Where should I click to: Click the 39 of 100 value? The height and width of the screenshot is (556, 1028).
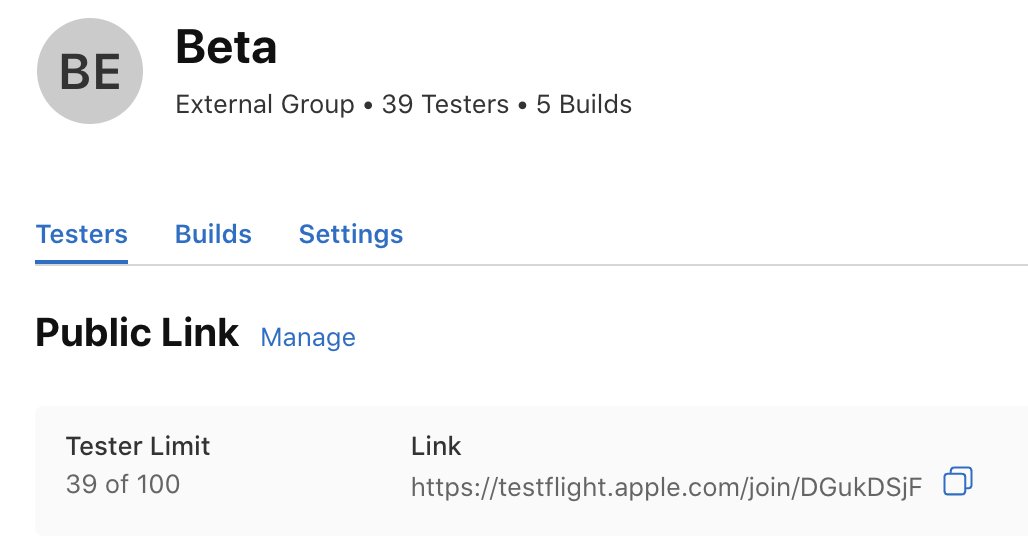(123, 484)
